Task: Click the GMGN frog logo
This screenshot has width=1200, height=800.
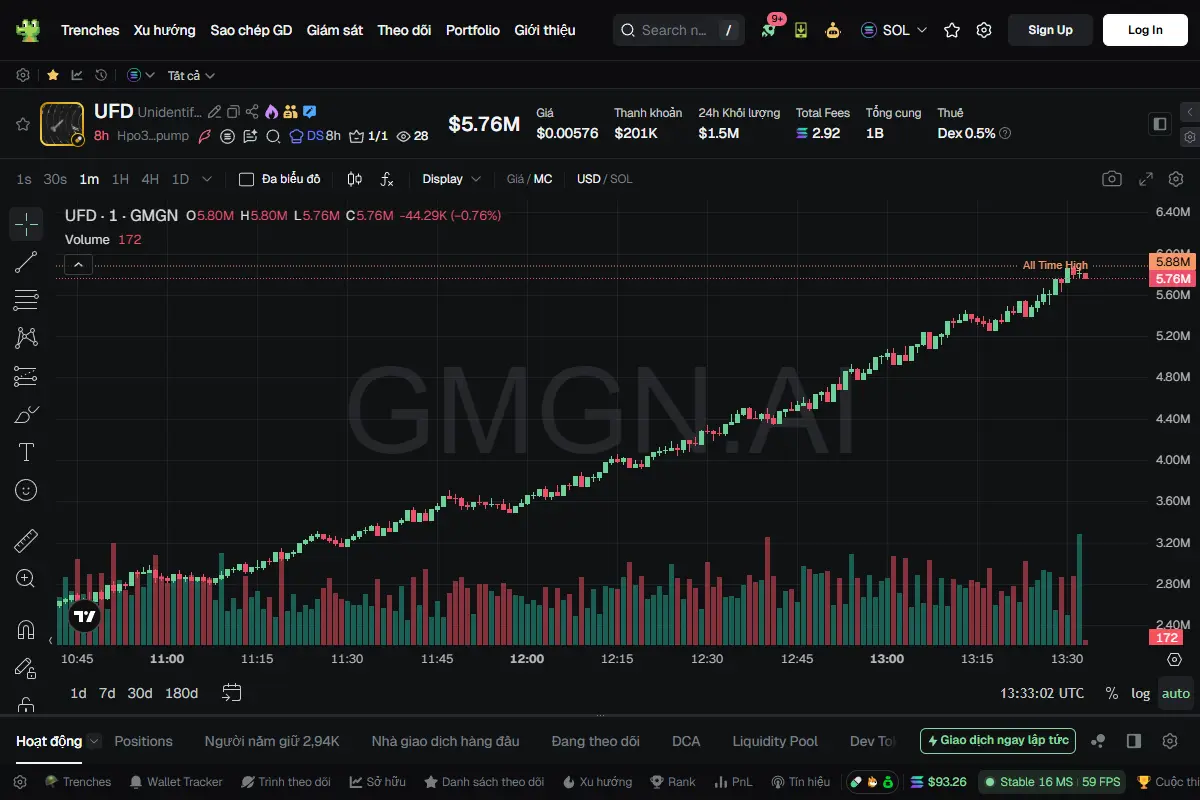Action: [28, 30]
